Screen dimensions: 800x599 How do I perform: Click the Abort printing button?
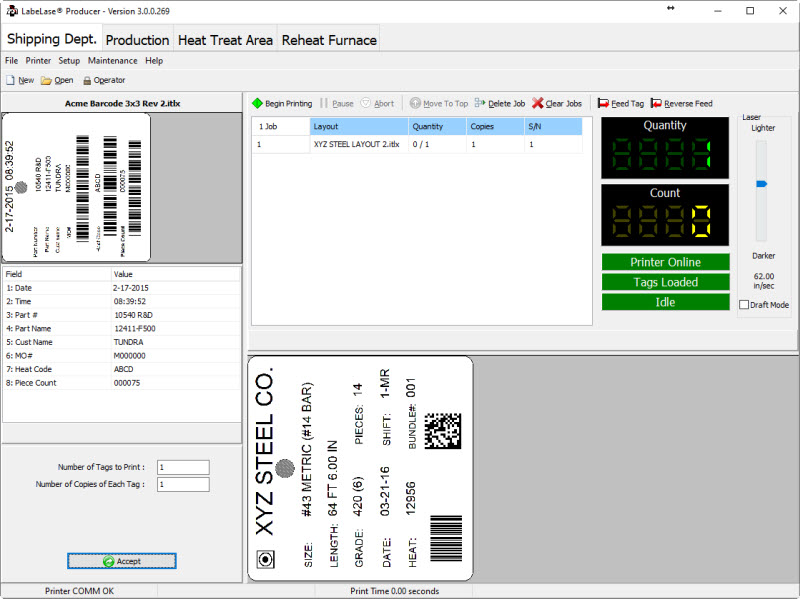(378, 104)
